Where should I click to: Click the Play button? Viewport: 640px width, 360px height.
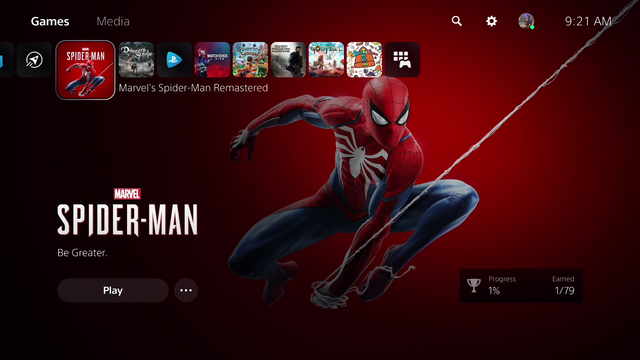(113, 290)
